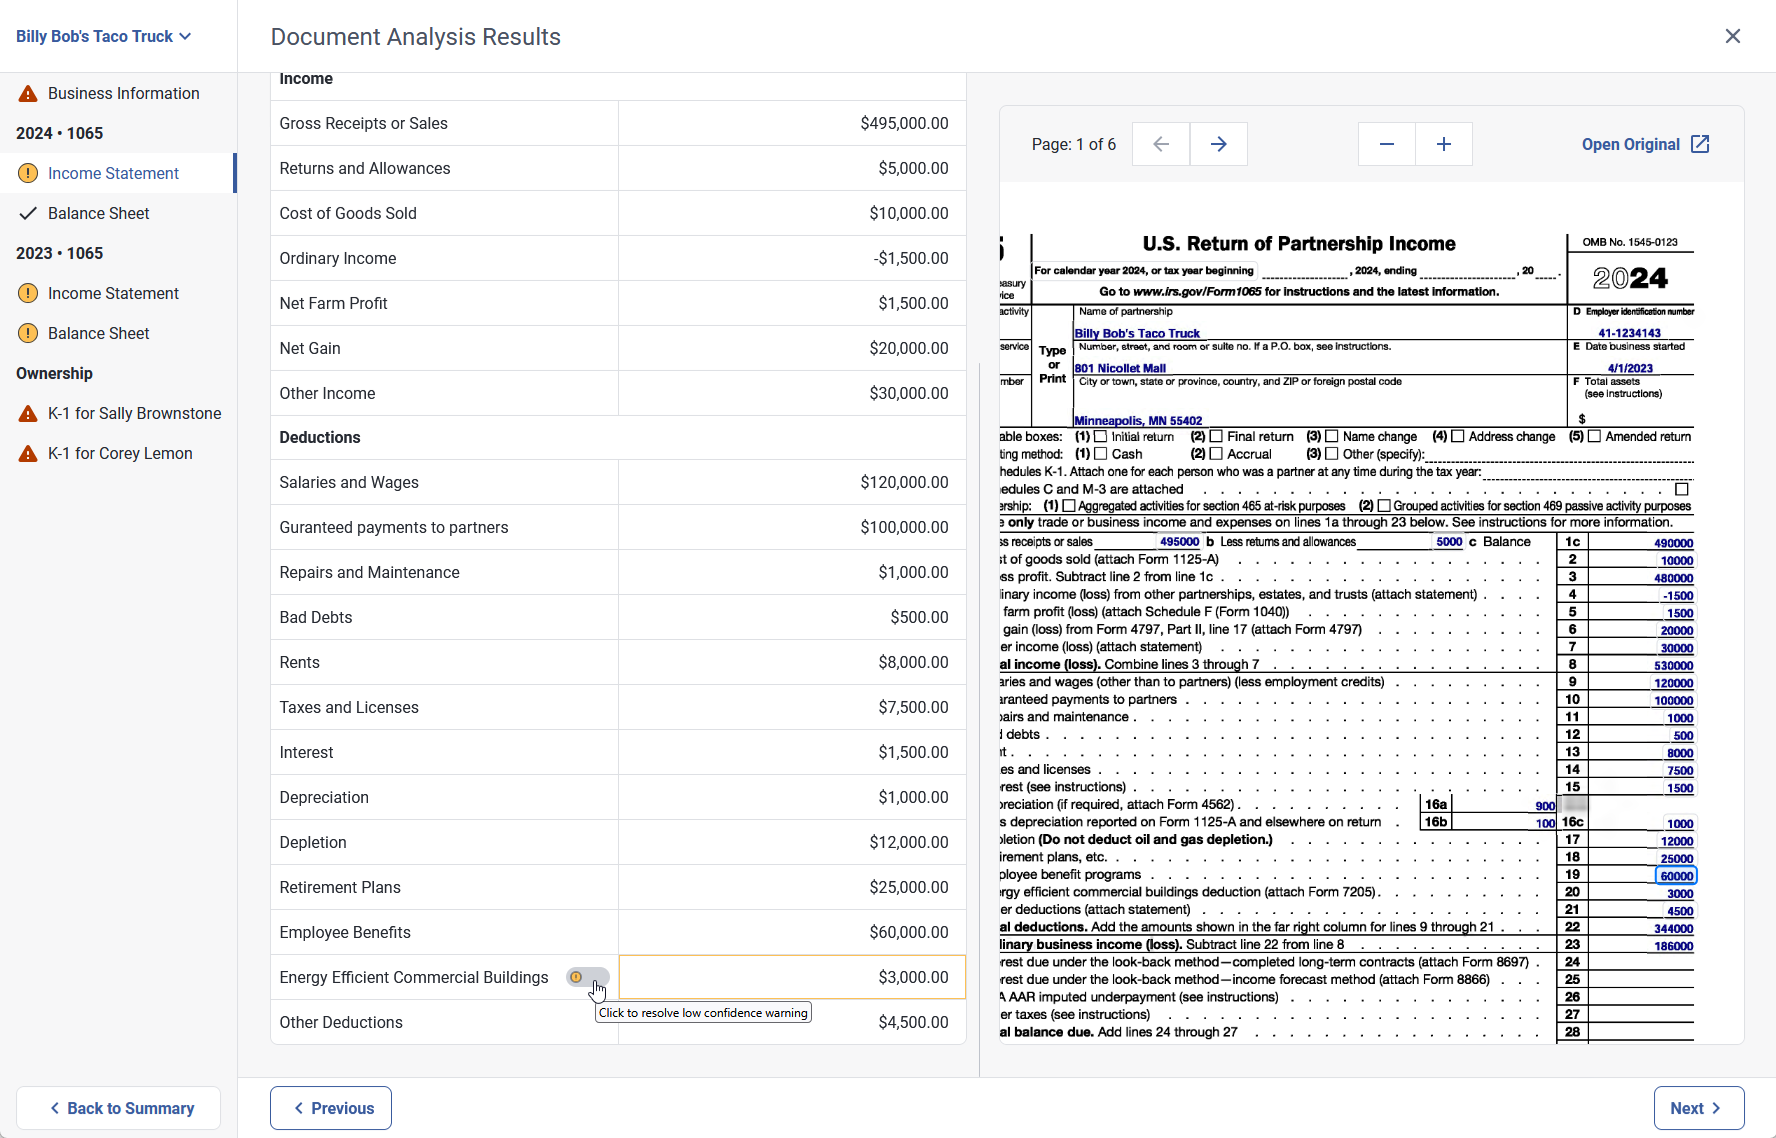Viewport: 1776px width, 1138px height.
Task: Click highlighted 60000 on form line 19
Action: point(1677,876)
